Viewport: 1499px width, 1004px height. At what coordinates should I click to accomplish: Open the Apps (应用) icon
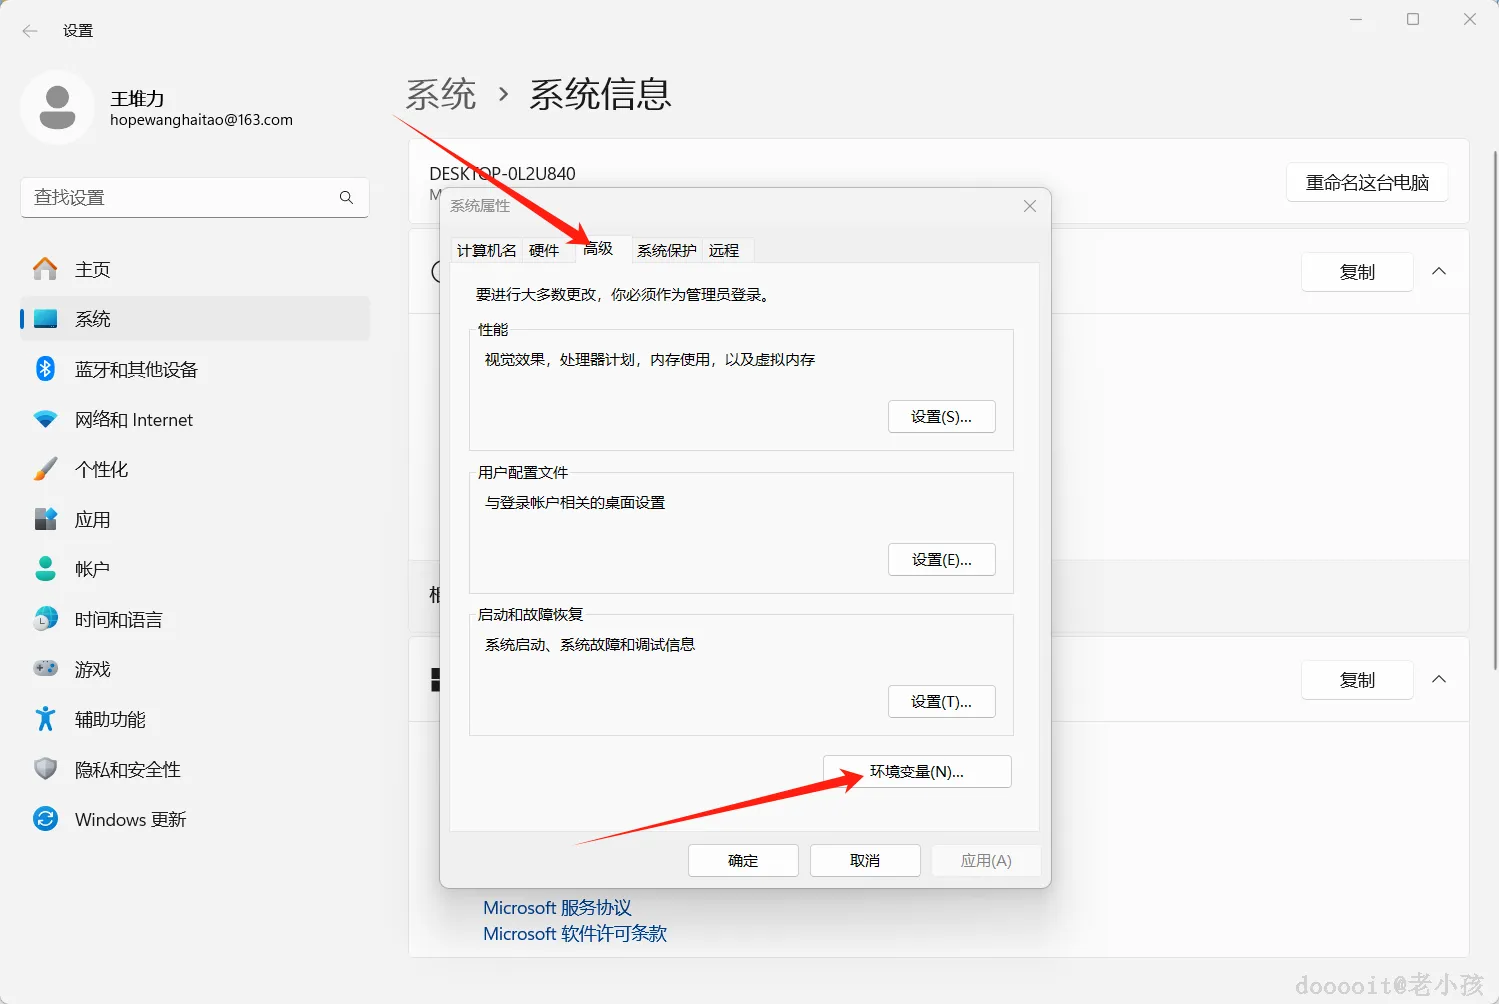(x=45, y=519)
